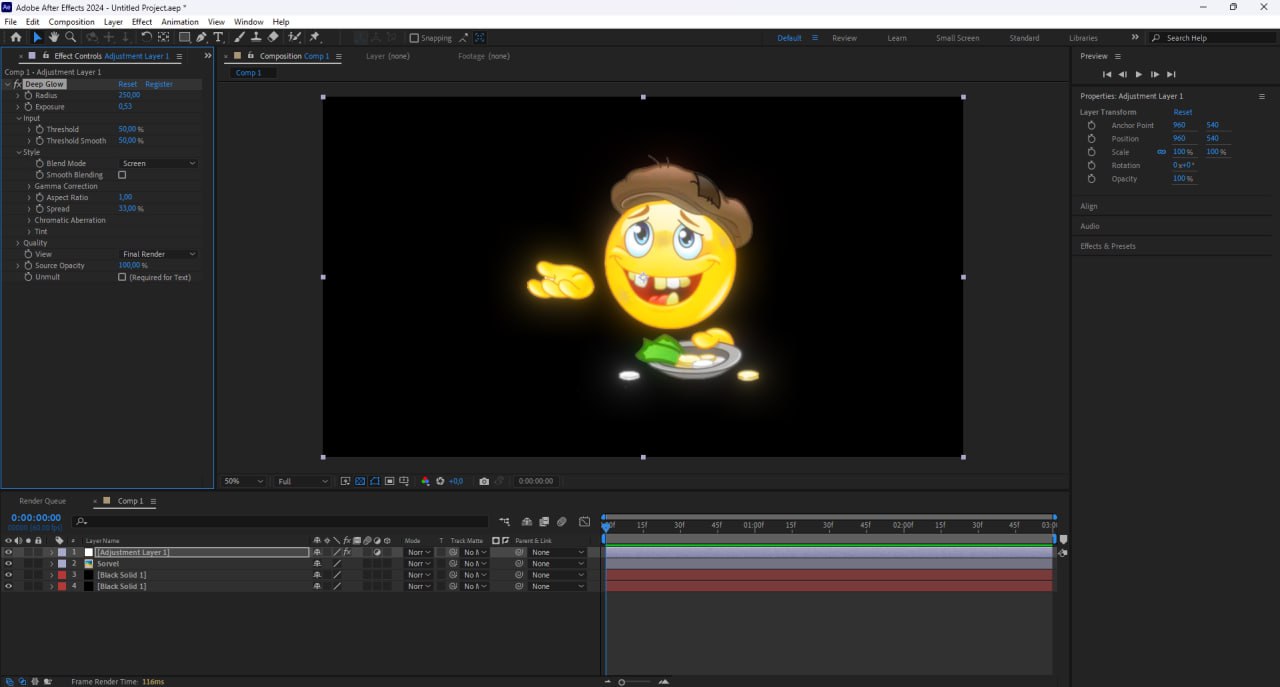Hide the Sorvet layer eye toggle
Screen dimensions: 1280x687
pyautogui.click(x=9, y=564)
